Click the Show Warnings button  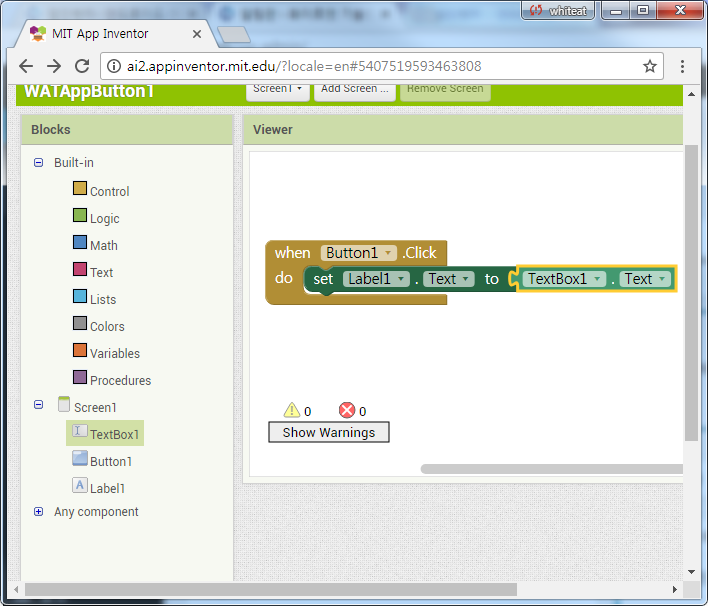point(329,433)
